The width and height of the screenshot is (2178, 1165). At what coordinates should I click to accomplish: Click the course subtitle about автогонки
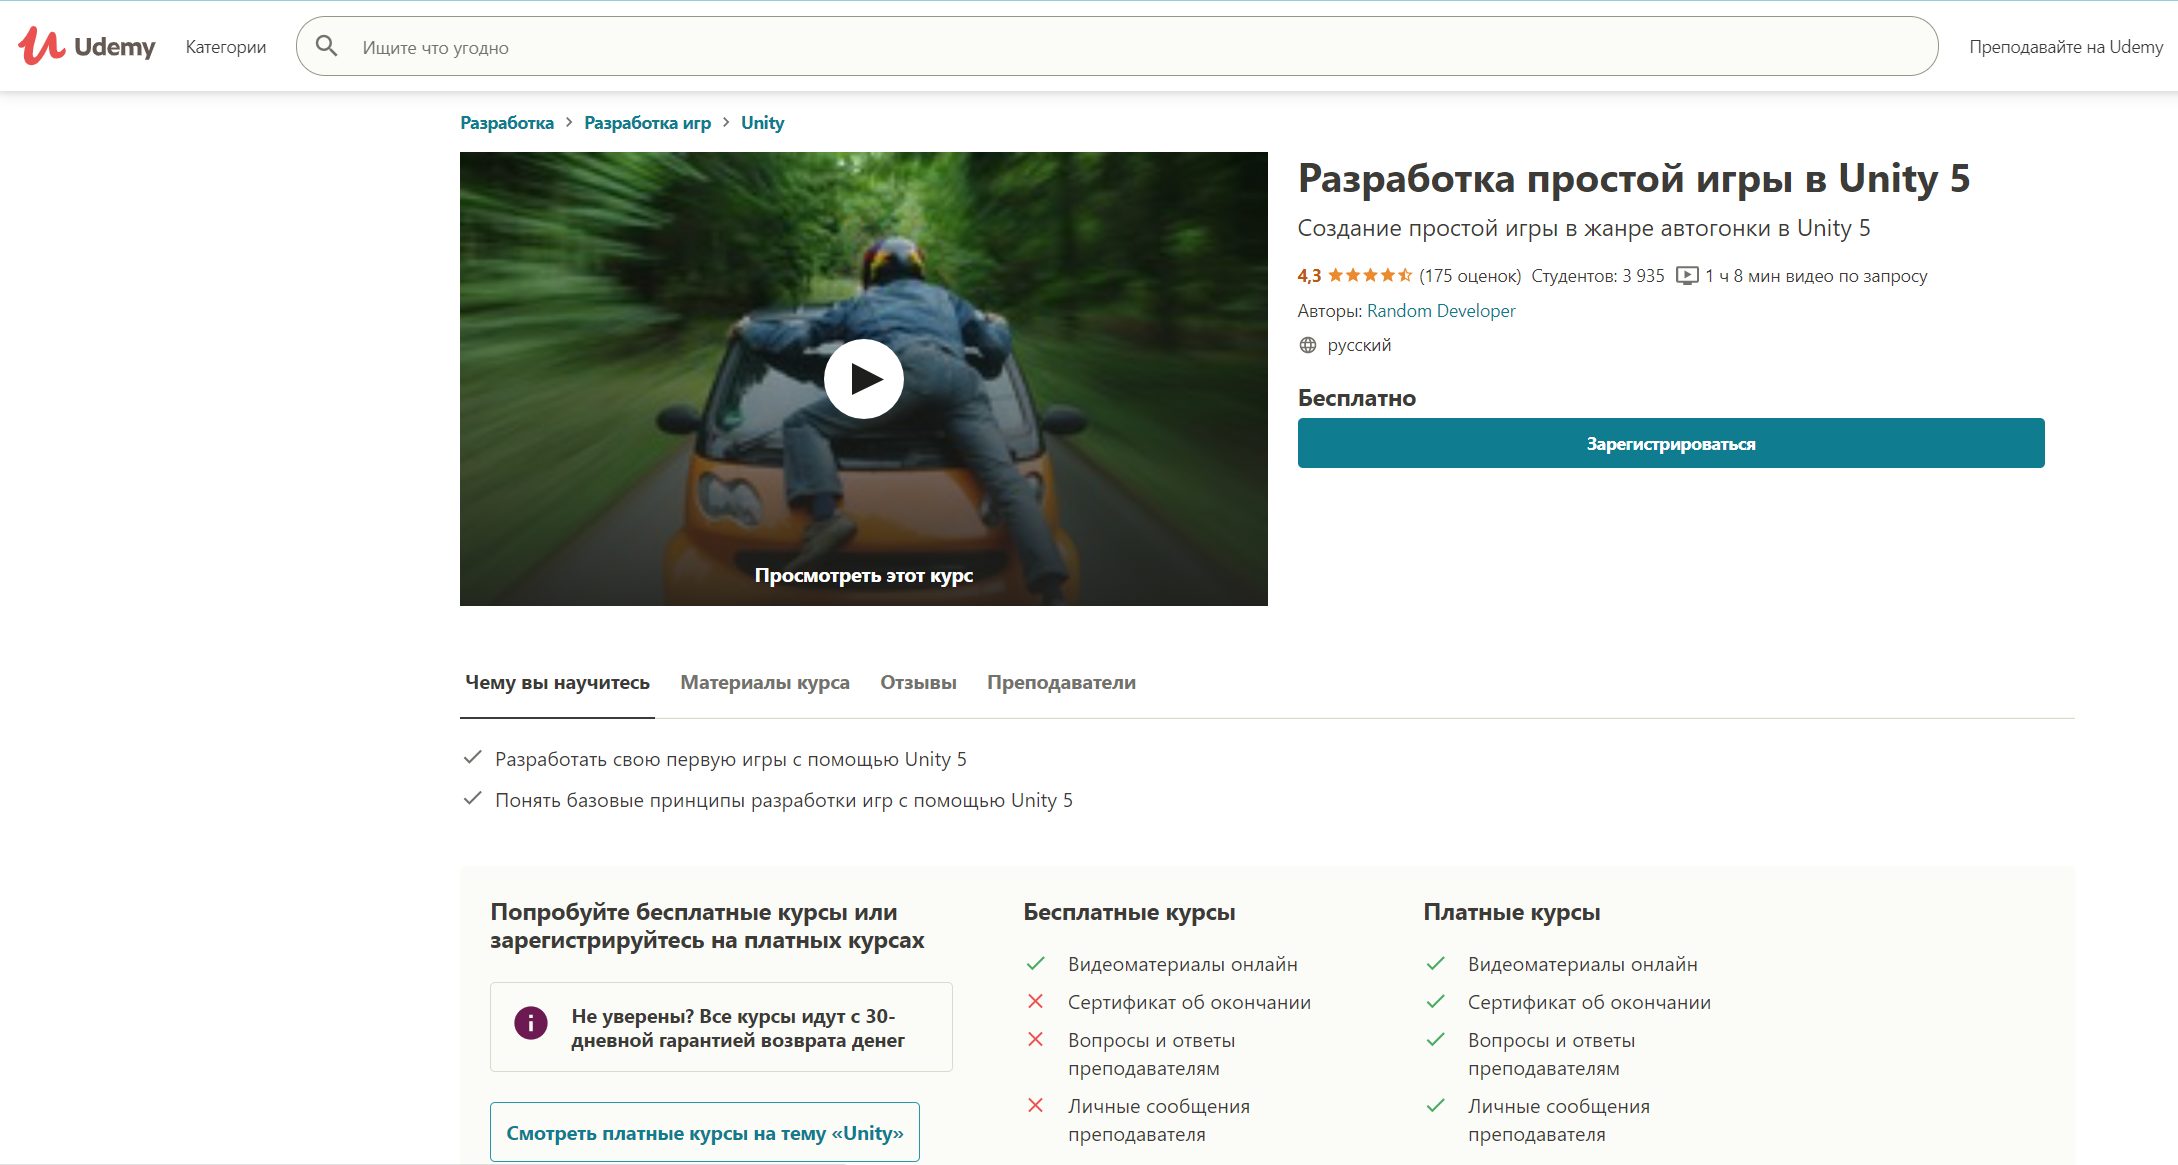coord(1584,228)
